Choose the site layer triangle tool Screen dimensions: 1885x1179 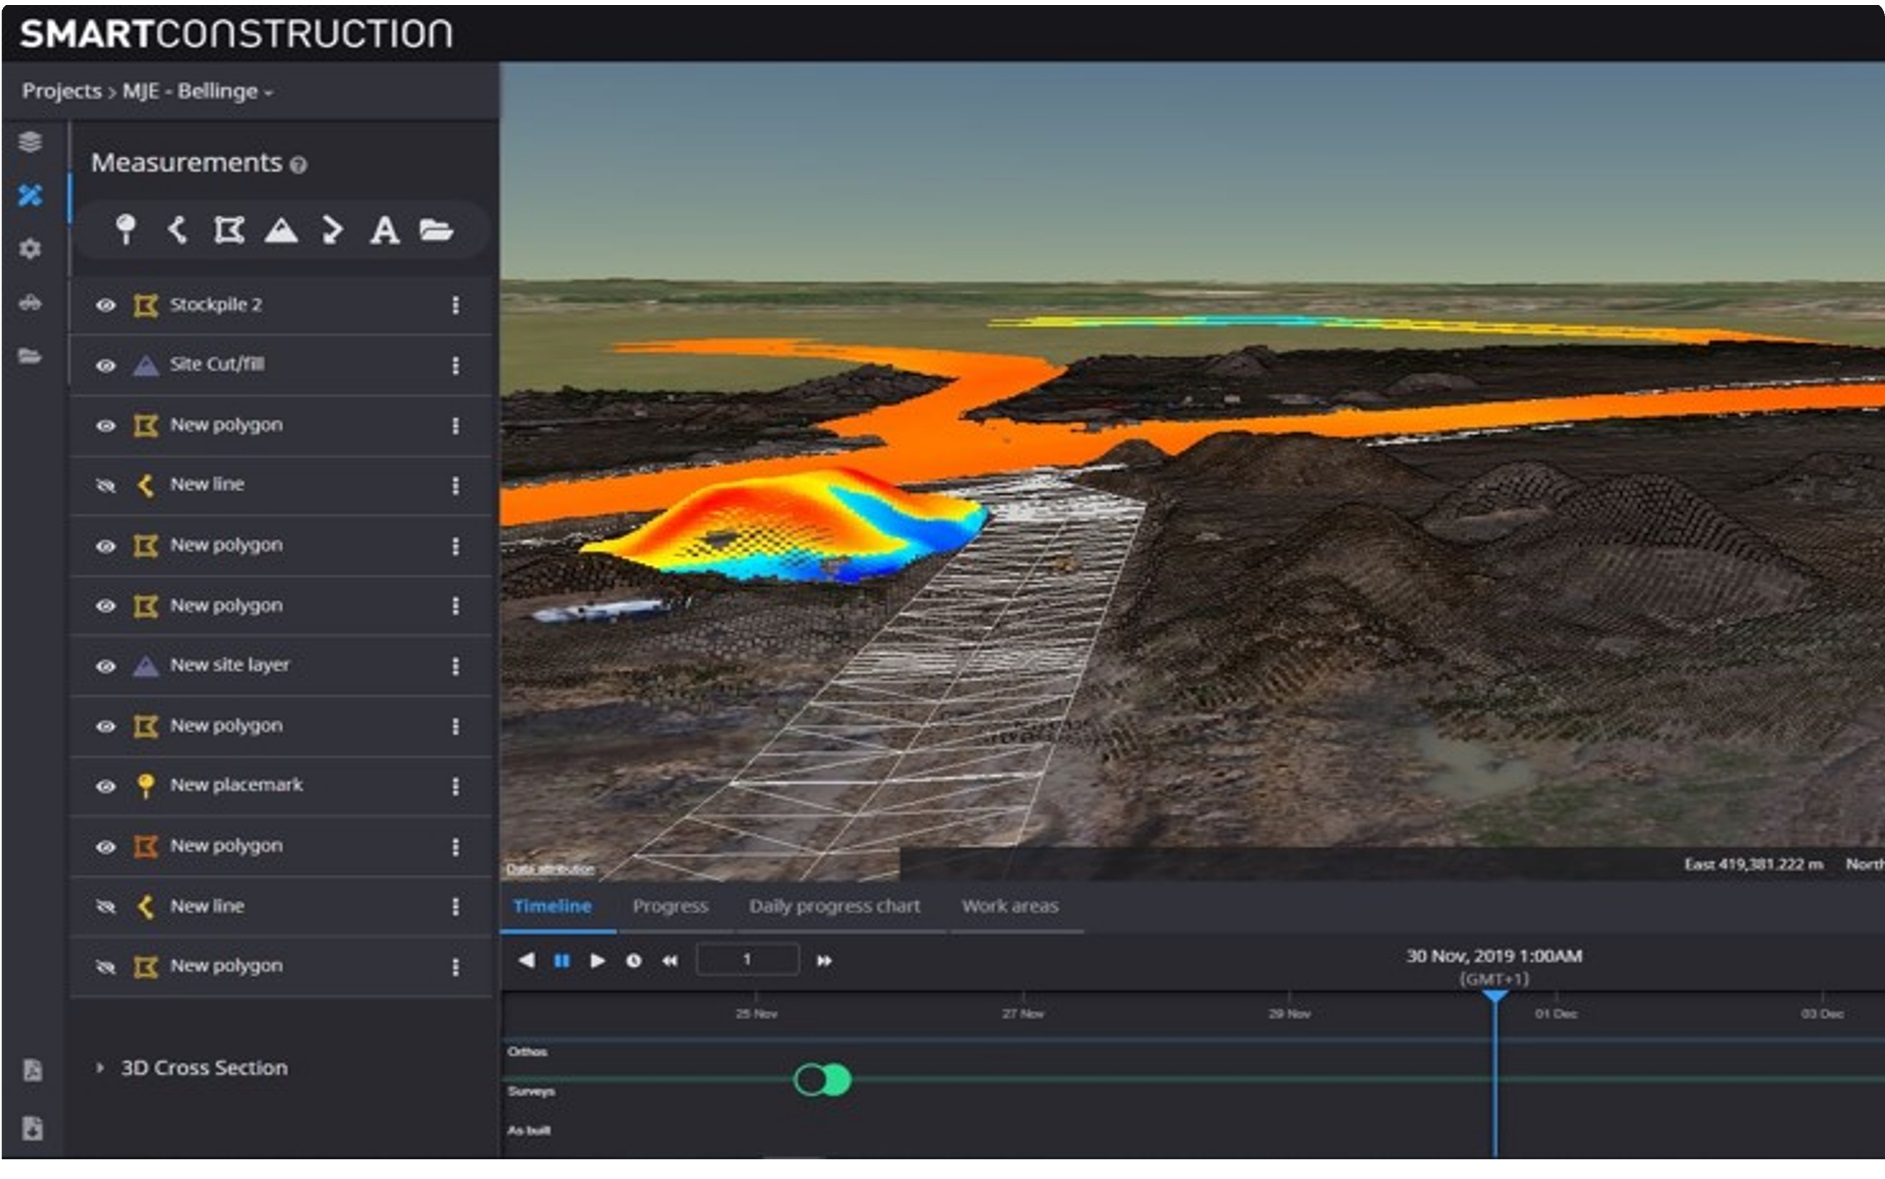pos(281,230)
